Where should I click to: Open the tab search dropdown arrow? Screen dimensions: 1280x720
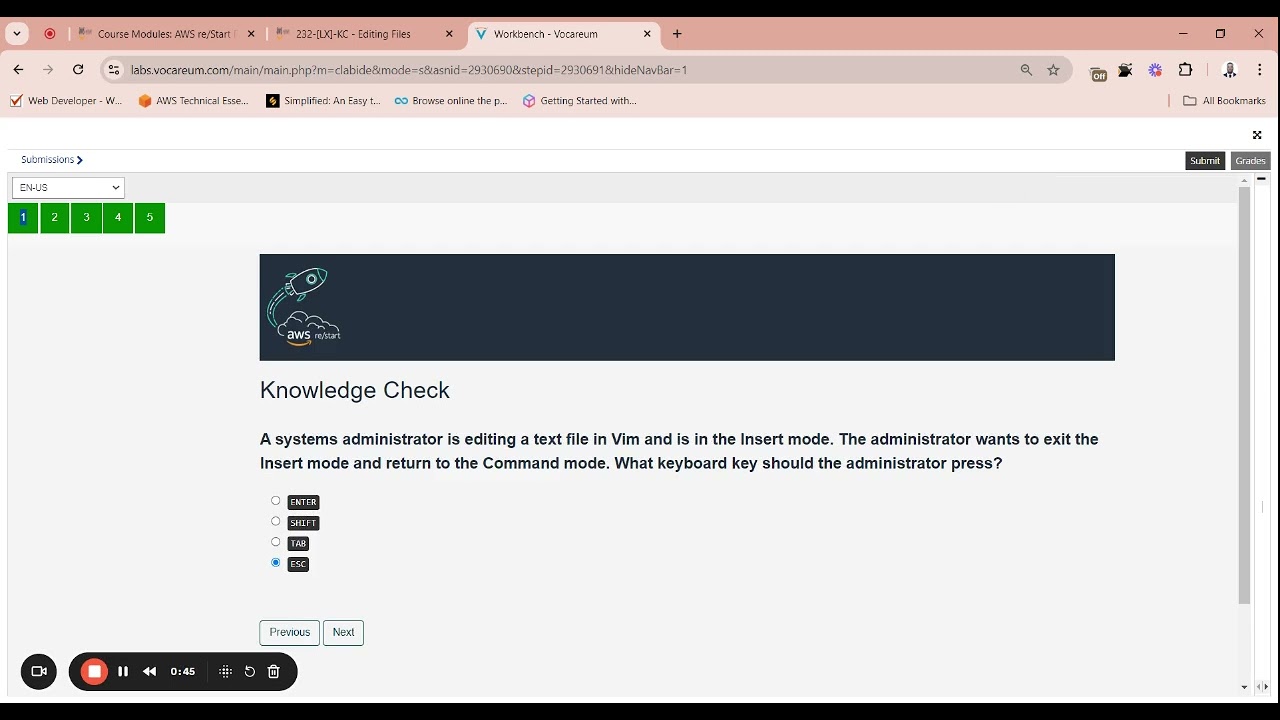point(16,34)
